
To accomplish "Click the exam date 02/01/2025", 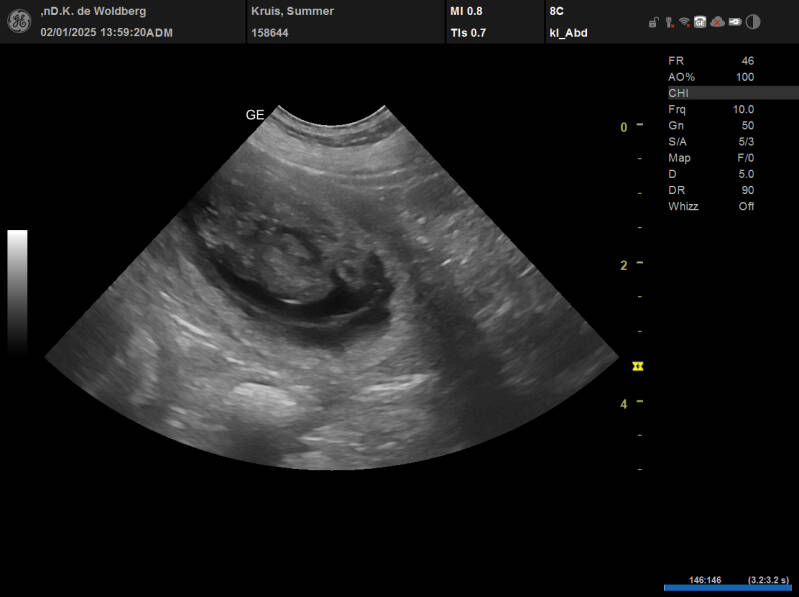I will 68,33.
